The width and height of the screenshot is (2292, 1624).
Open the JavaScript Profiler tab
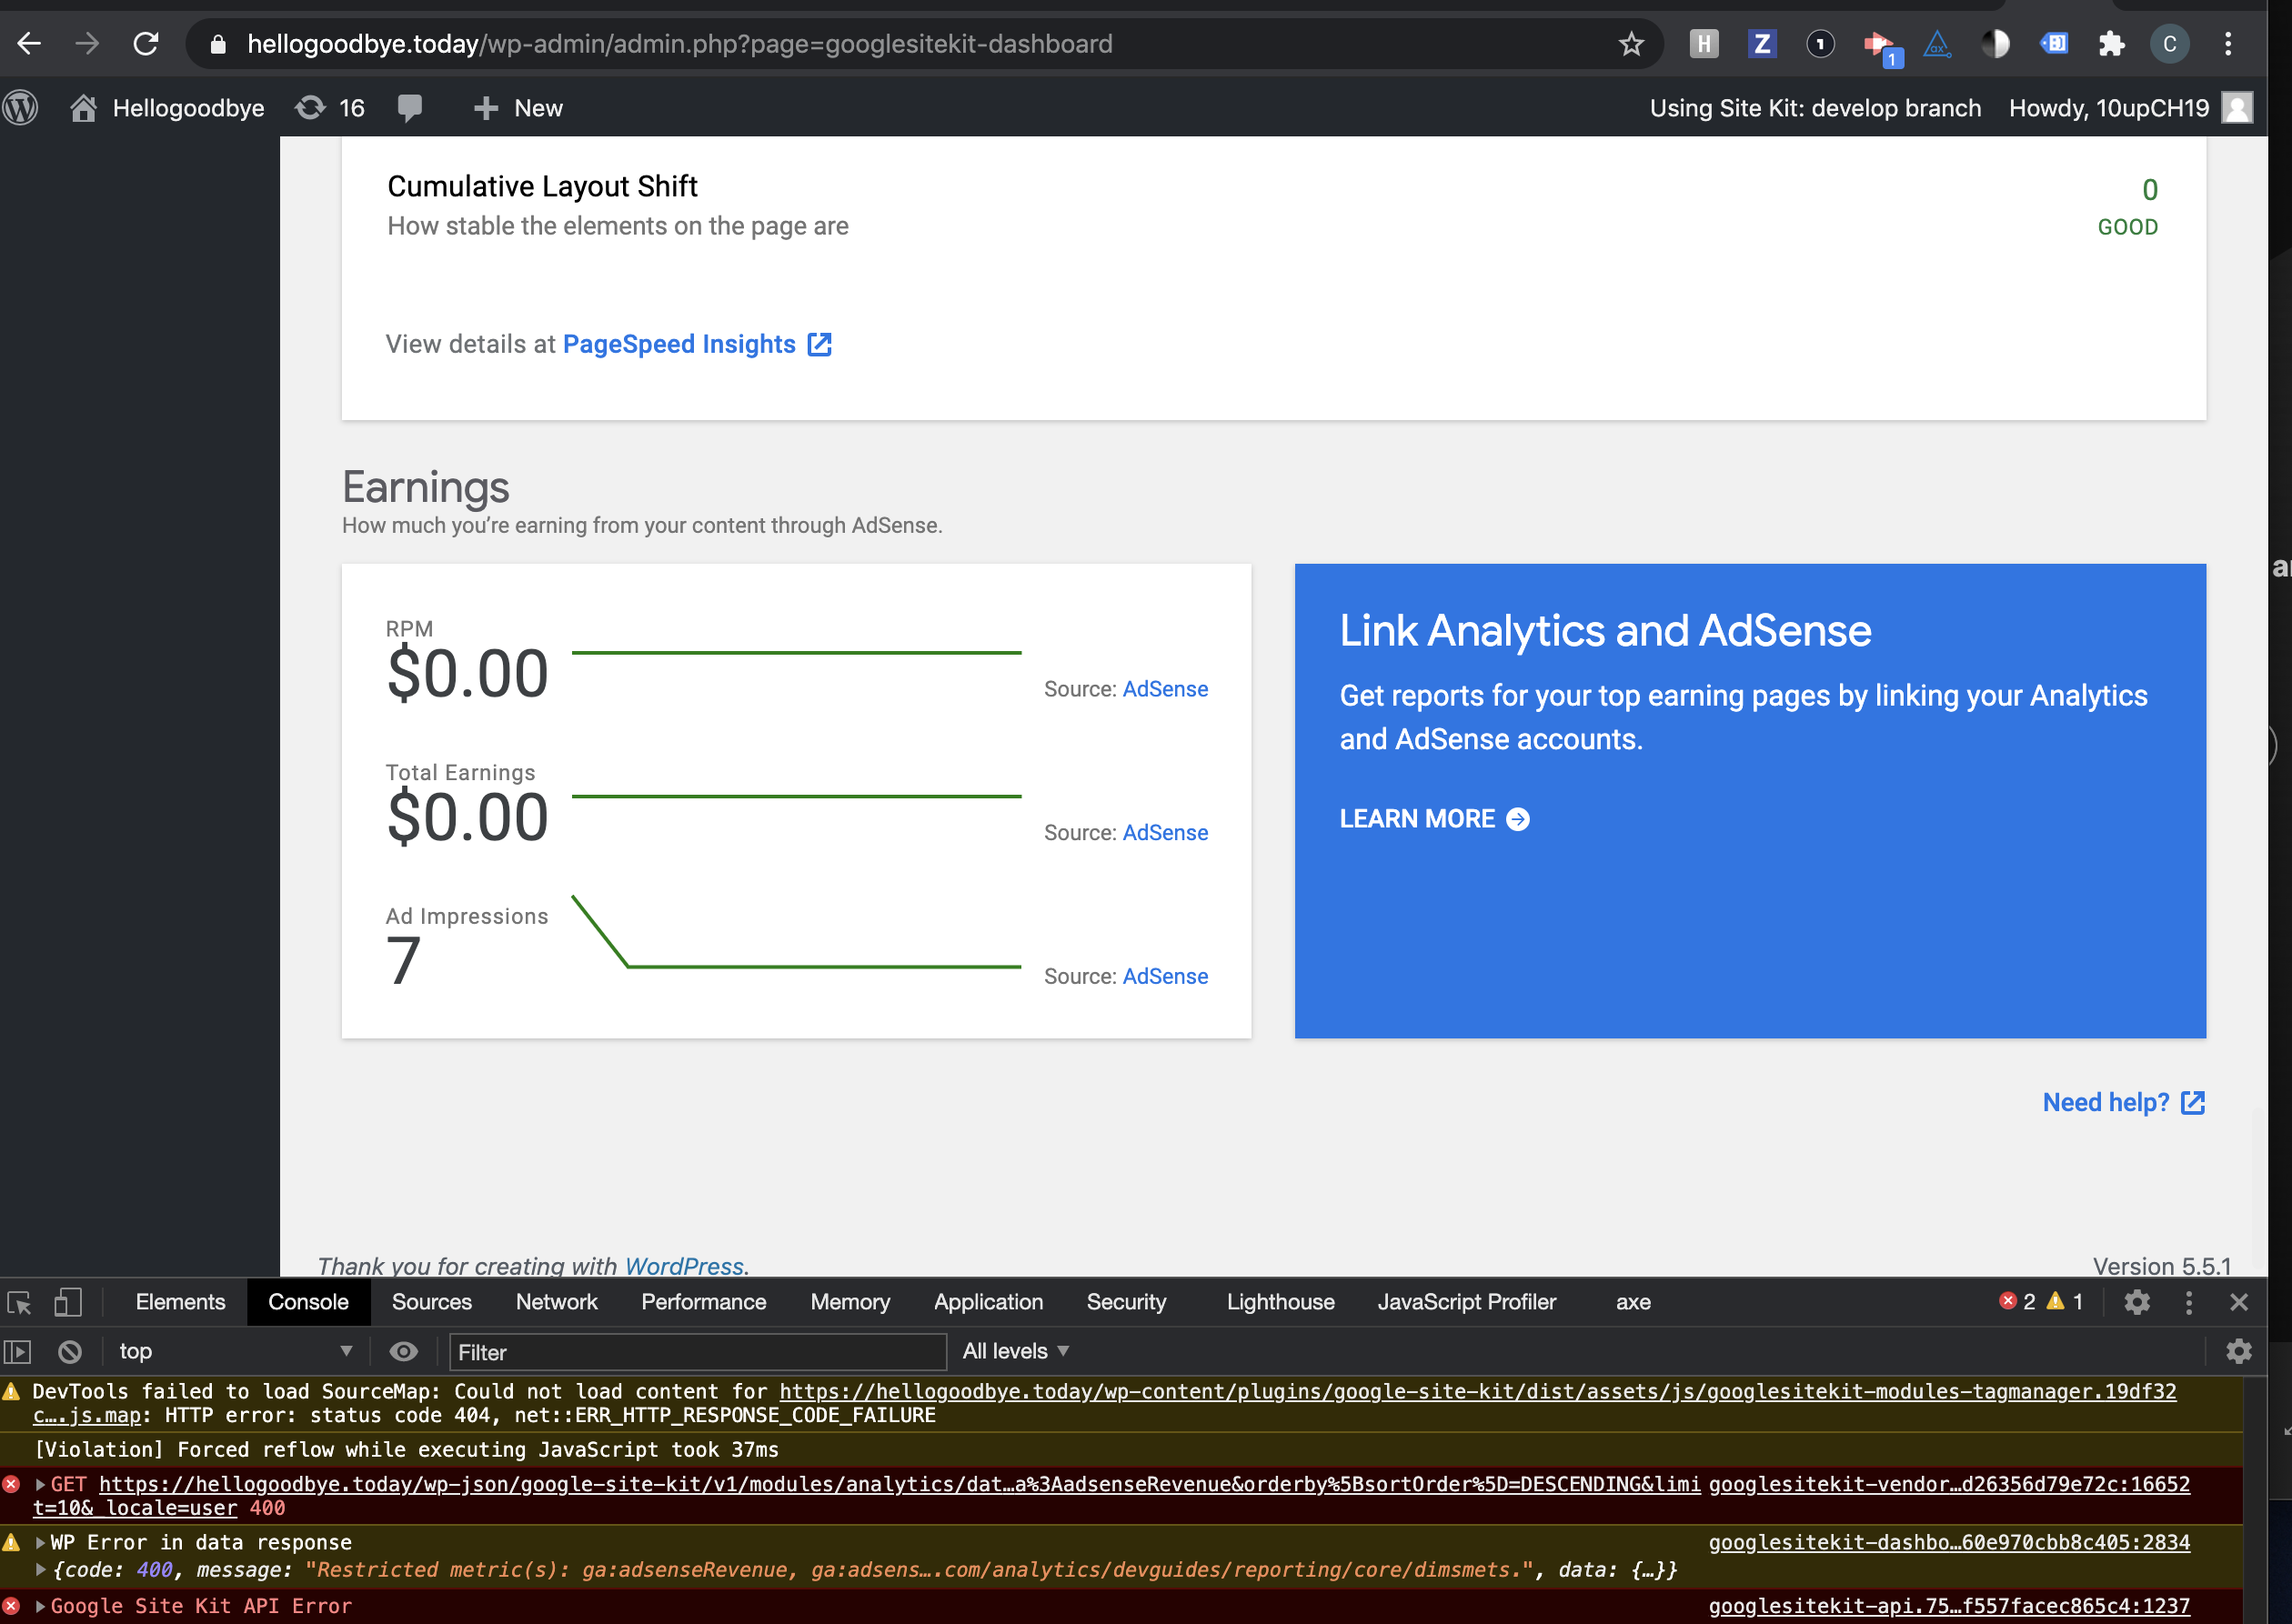point(1467,1302)
